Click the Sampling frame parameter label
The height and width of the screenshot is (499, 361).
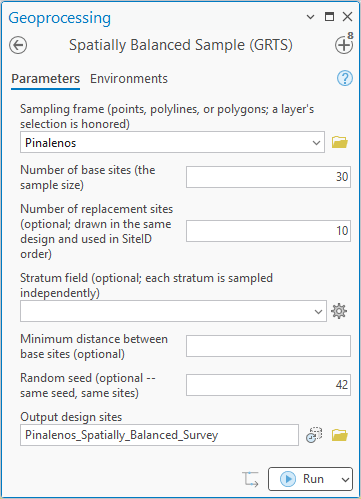tap(167, 116)
